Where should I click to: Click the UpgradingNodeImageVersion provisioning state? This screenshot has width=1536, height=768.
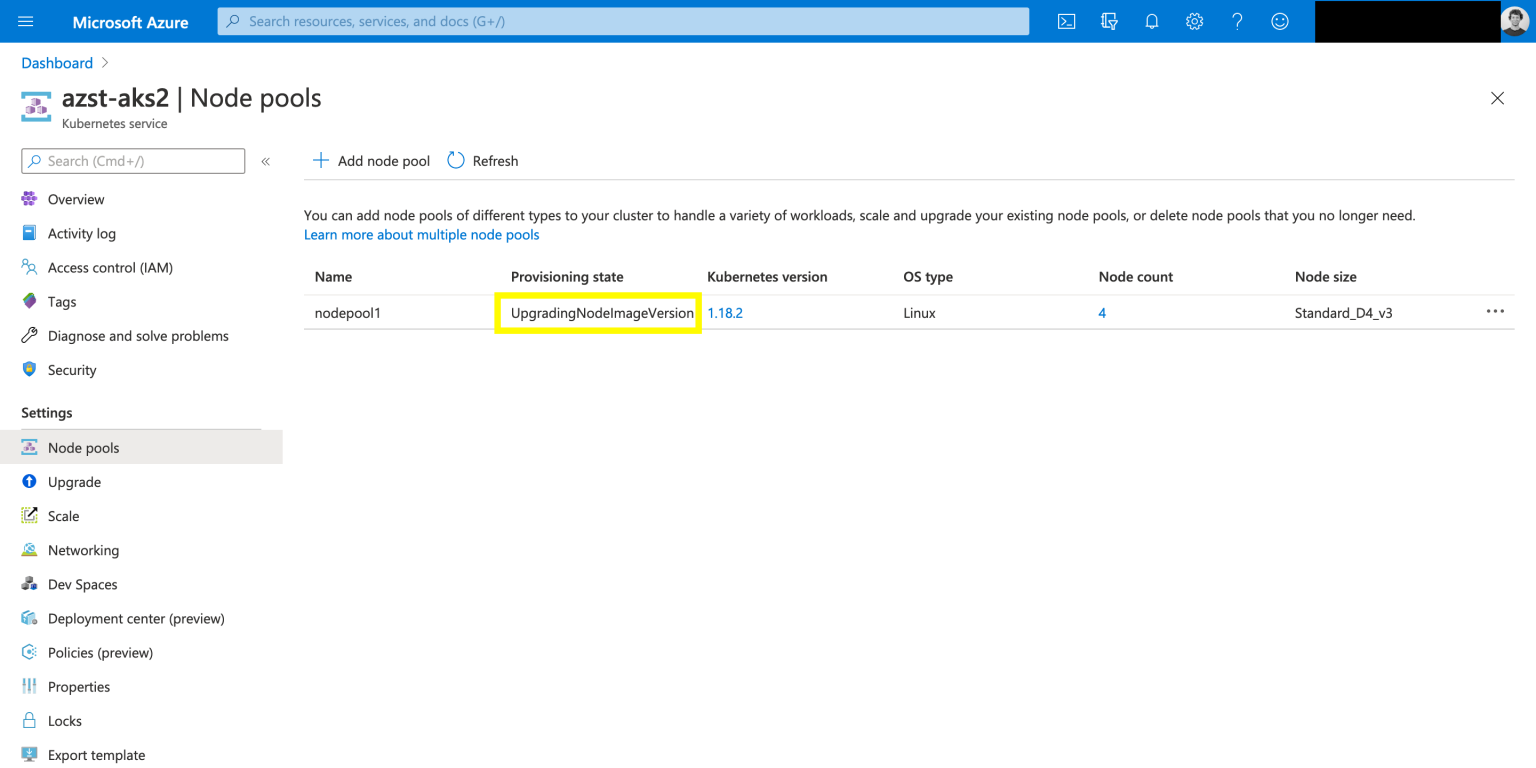(x=602, y=313)
